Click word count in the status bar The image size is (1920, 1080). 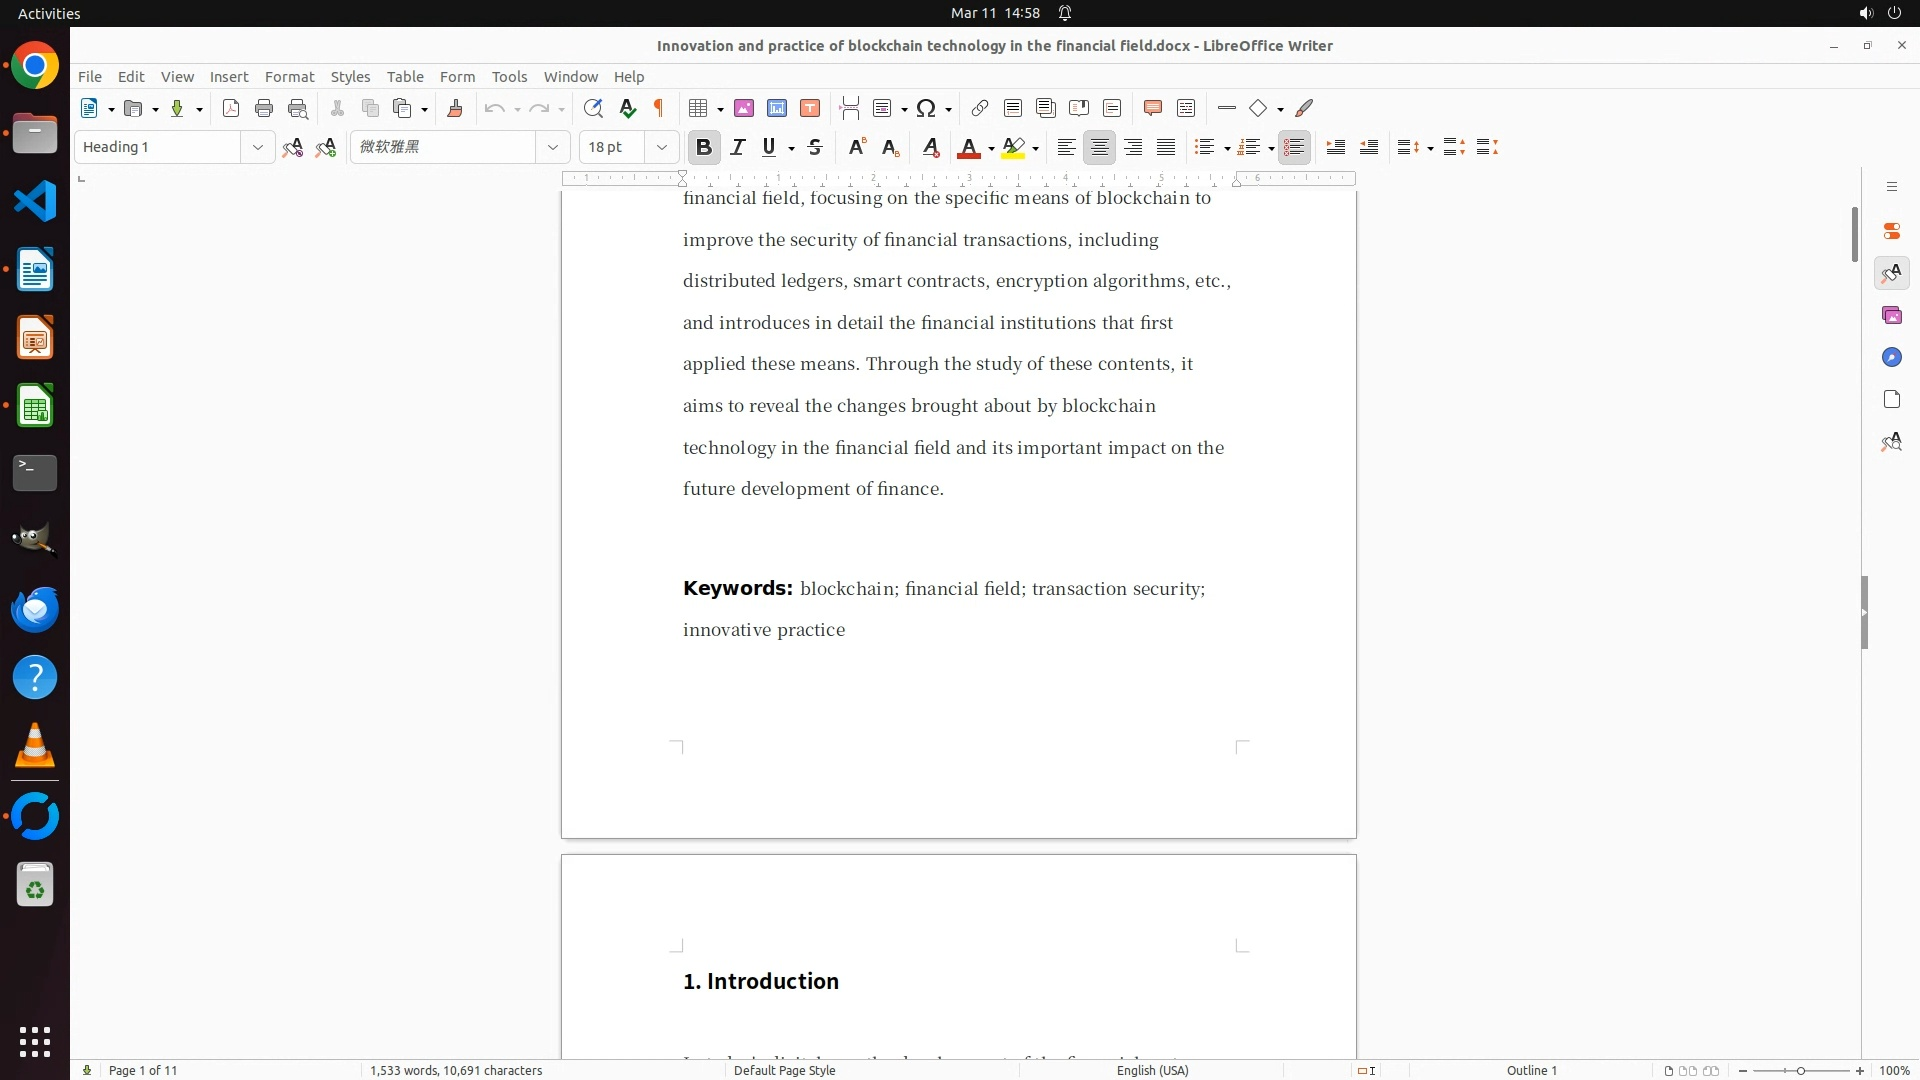click(456, 1070)
